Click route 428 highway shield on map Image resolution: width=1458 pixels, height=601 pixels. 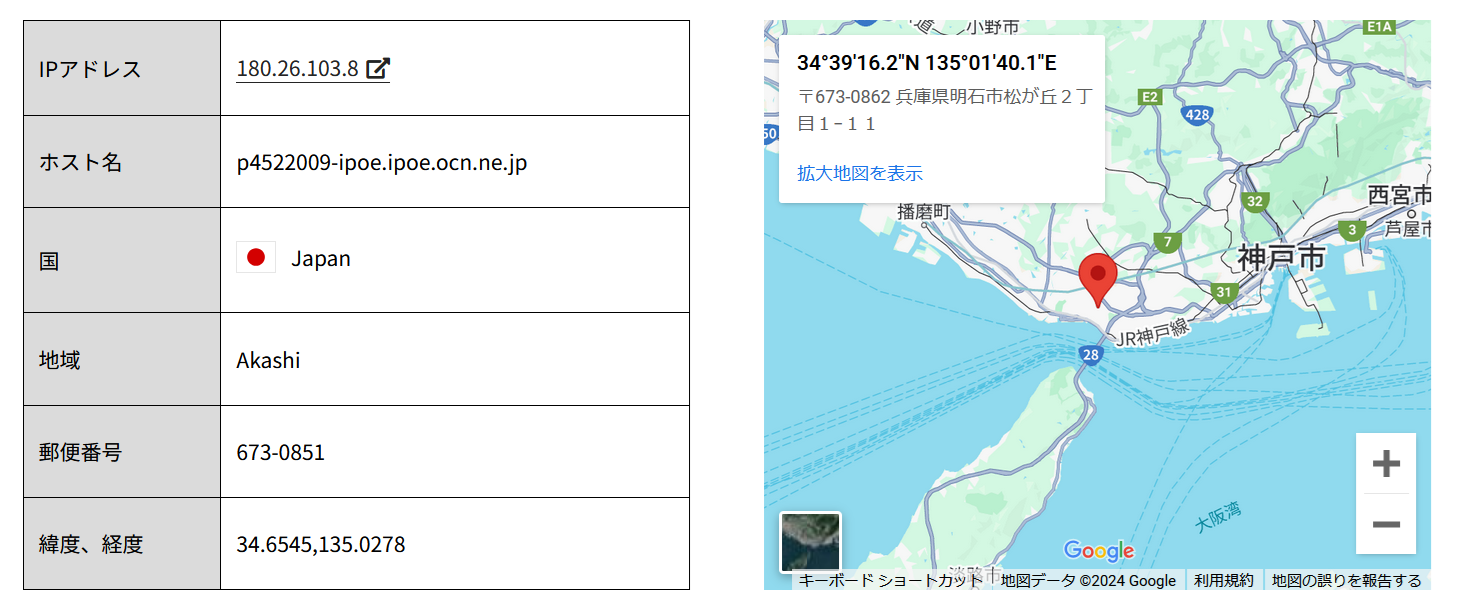tap(1197, 114)
